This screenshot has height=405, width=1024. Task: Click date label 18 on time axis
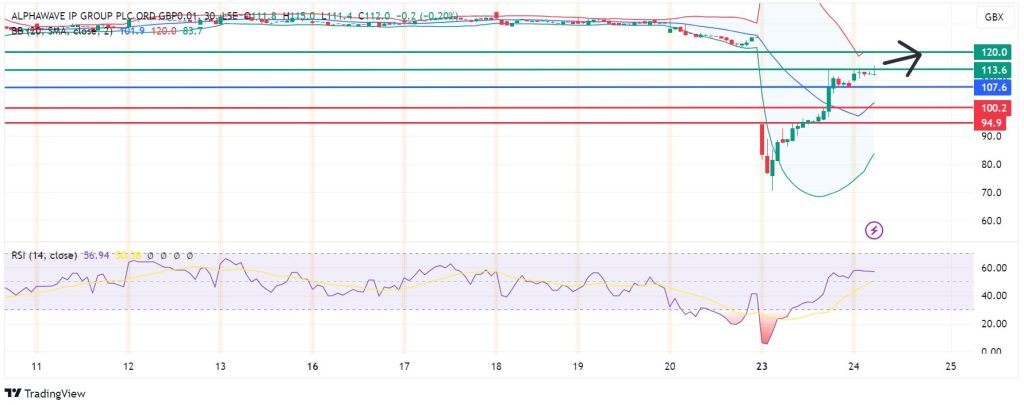tap(496, 366)
